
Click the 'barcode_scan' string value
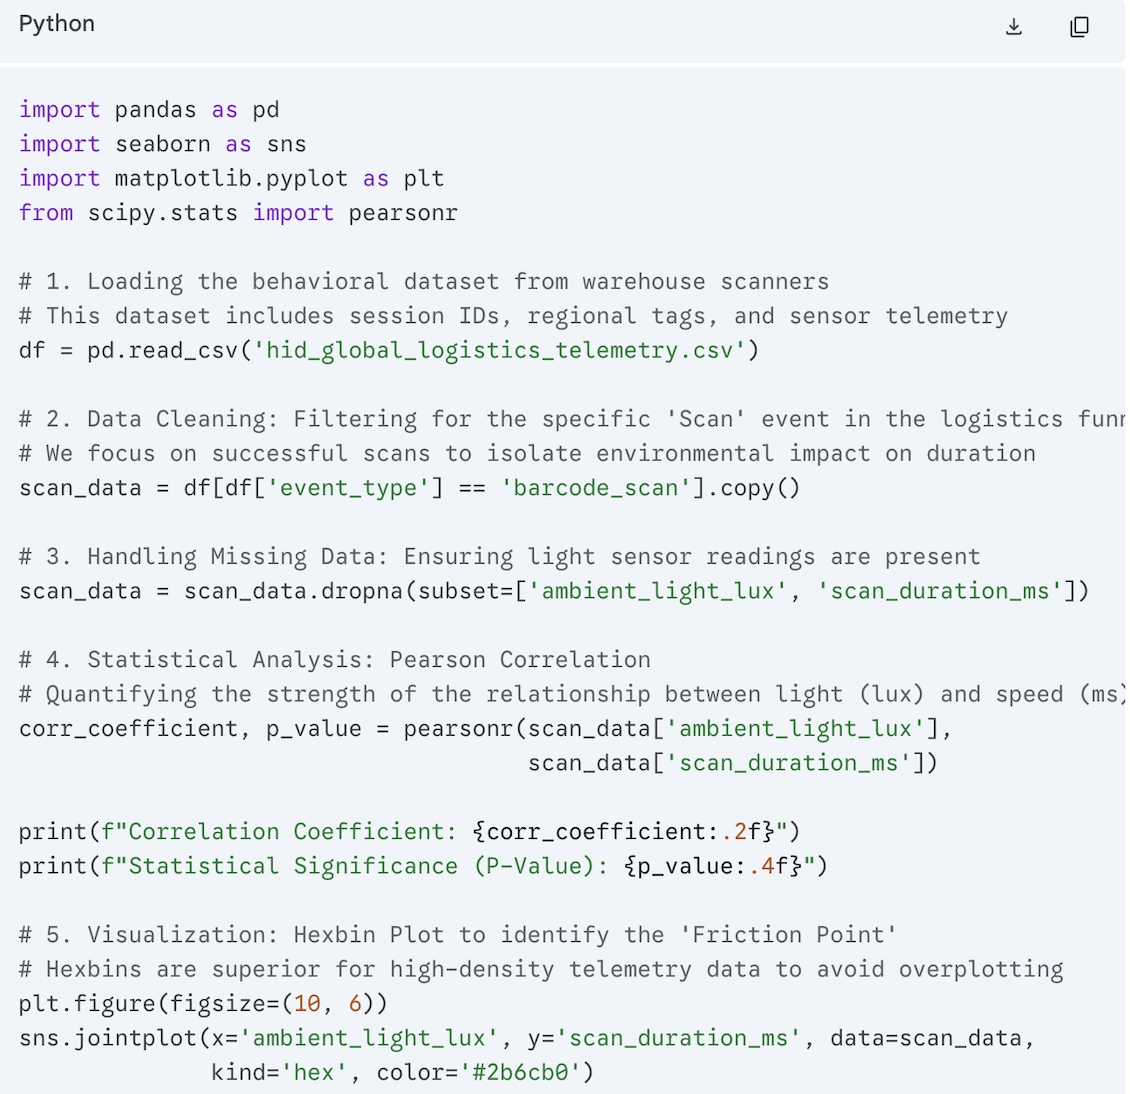[x=596, y=488]
